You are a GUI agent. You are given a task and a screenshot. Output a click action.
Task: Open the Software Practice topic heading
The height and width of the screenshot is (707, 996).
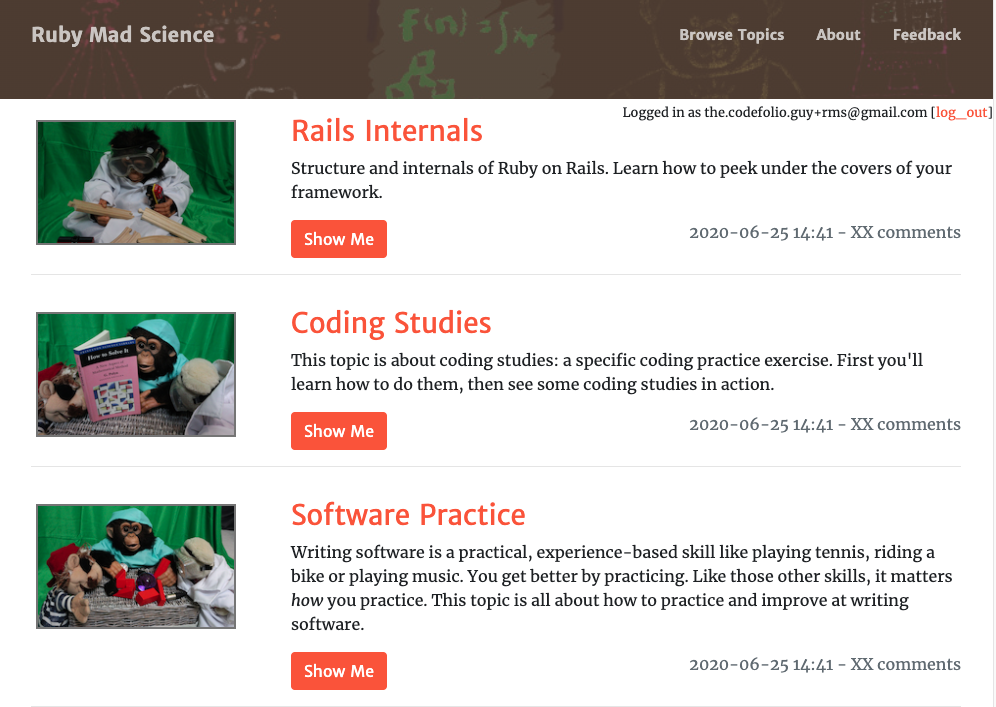[x=408, y=515]
